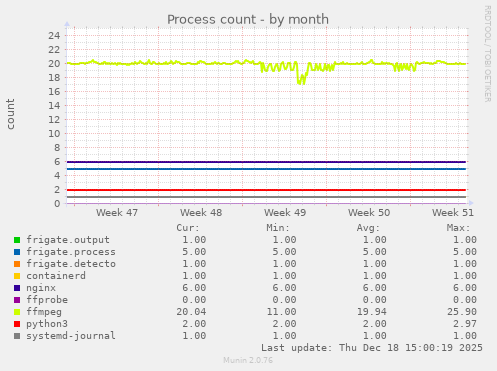
Task: Click the blue frigate.process legend swatch
Action: (17, 252)
